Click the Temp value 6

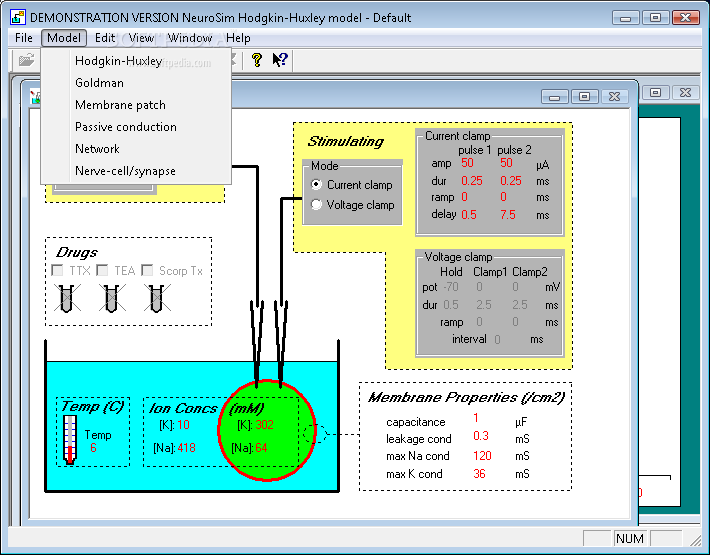(93, 448)
